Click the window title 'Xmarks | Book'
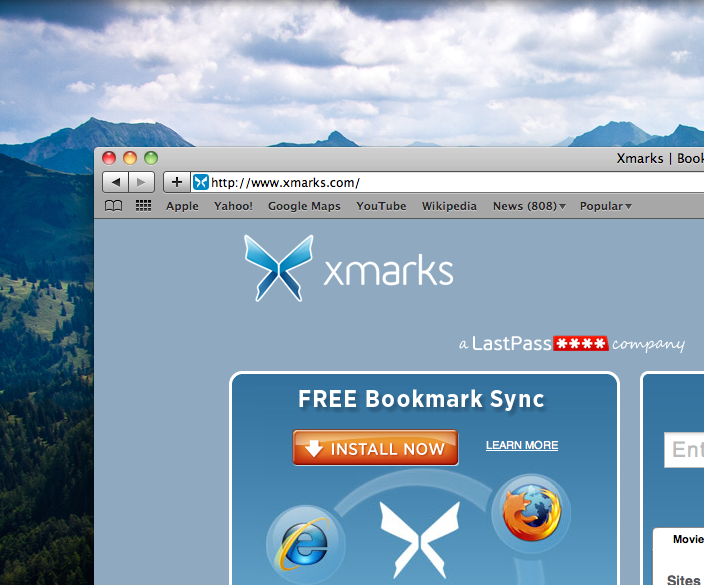This screenshot has width=704, height=585. click(x=660, y=158)
